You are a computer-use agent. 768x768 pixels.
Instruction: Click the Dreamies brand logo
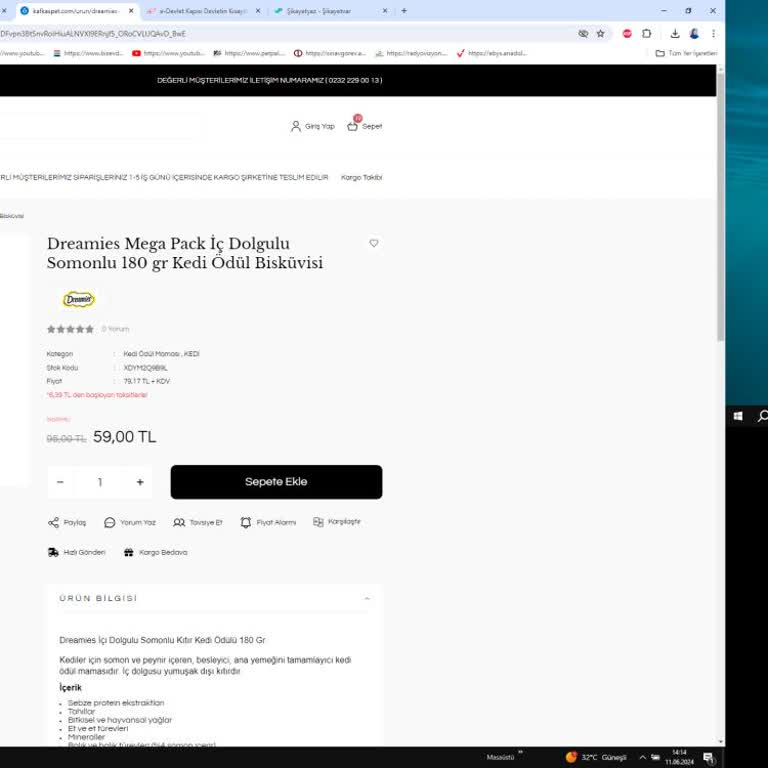tap(78, 299)
